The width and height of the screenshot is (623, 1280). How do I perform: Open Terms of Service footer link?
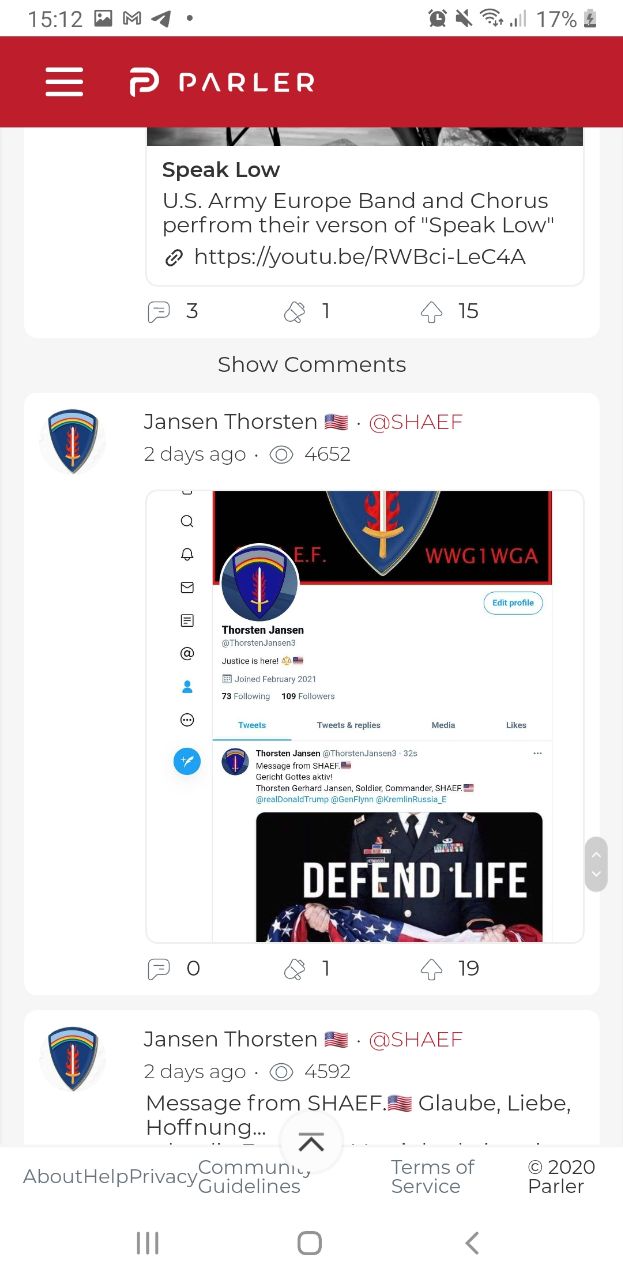[433, 1177]
